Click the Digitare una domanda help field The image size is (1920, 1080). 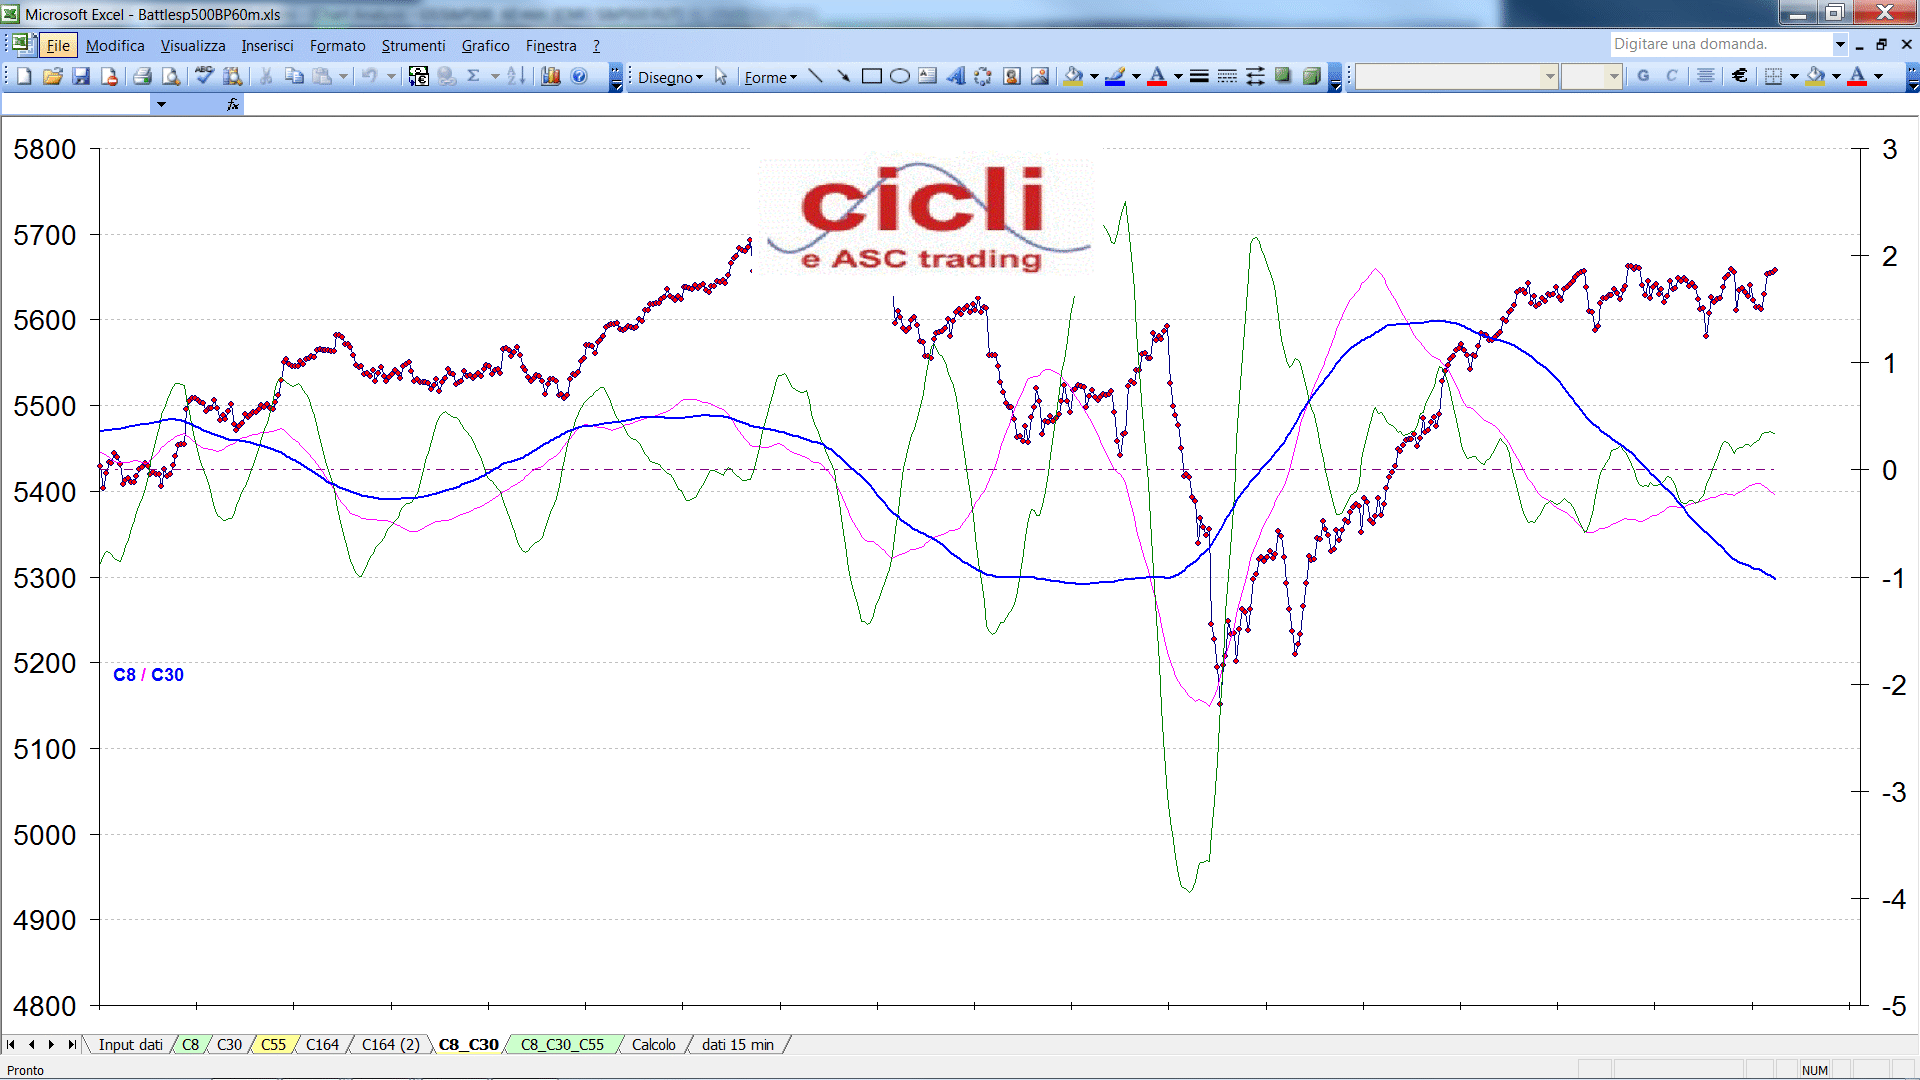click(x=1720, y=44)
